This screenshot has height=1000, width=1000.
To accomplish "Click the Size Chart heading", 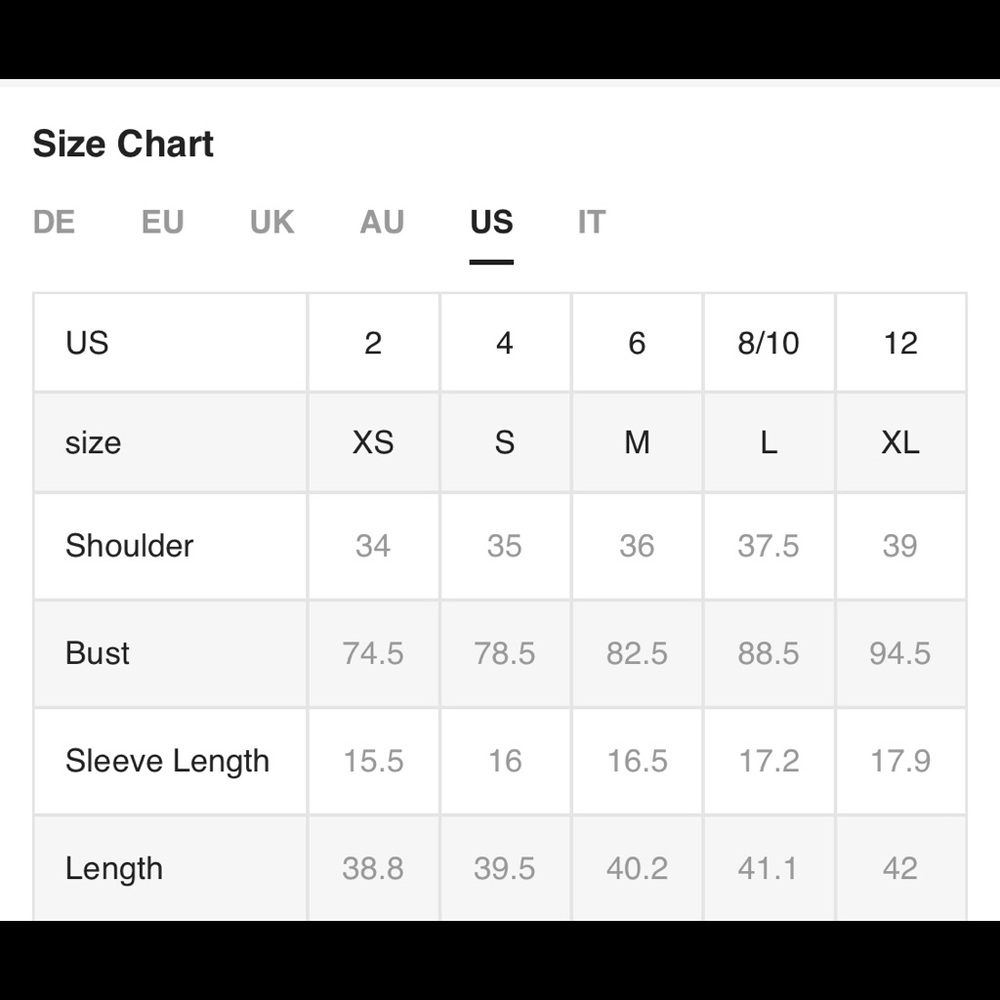I will pos(123,143).
